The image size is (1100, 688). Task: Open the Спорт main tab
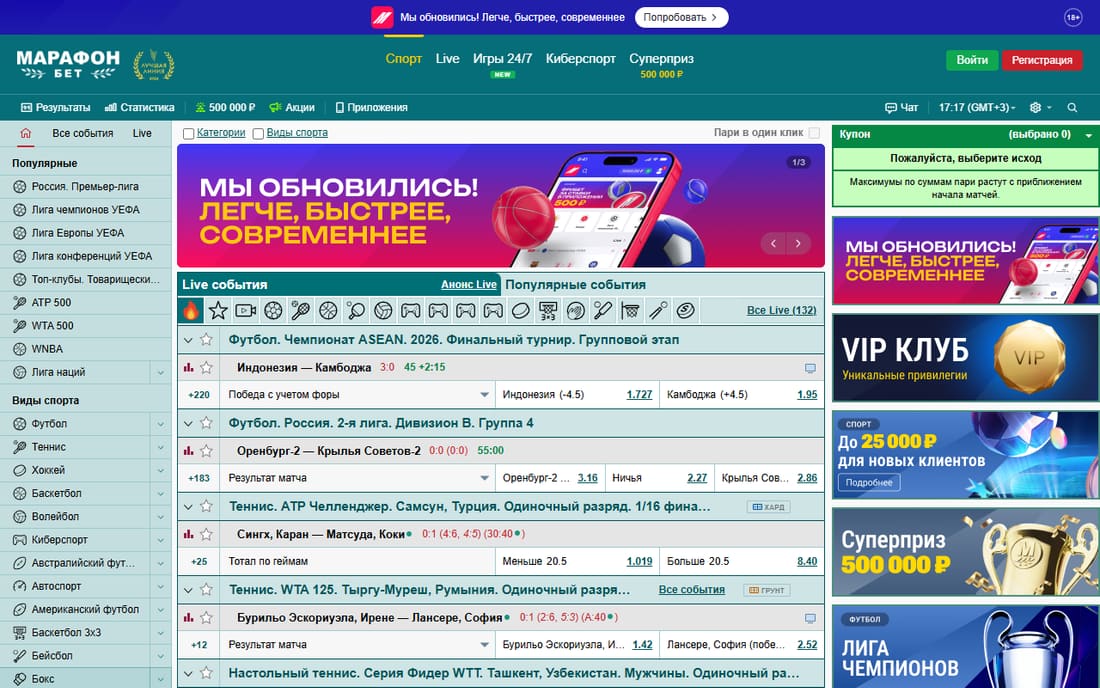403,58
